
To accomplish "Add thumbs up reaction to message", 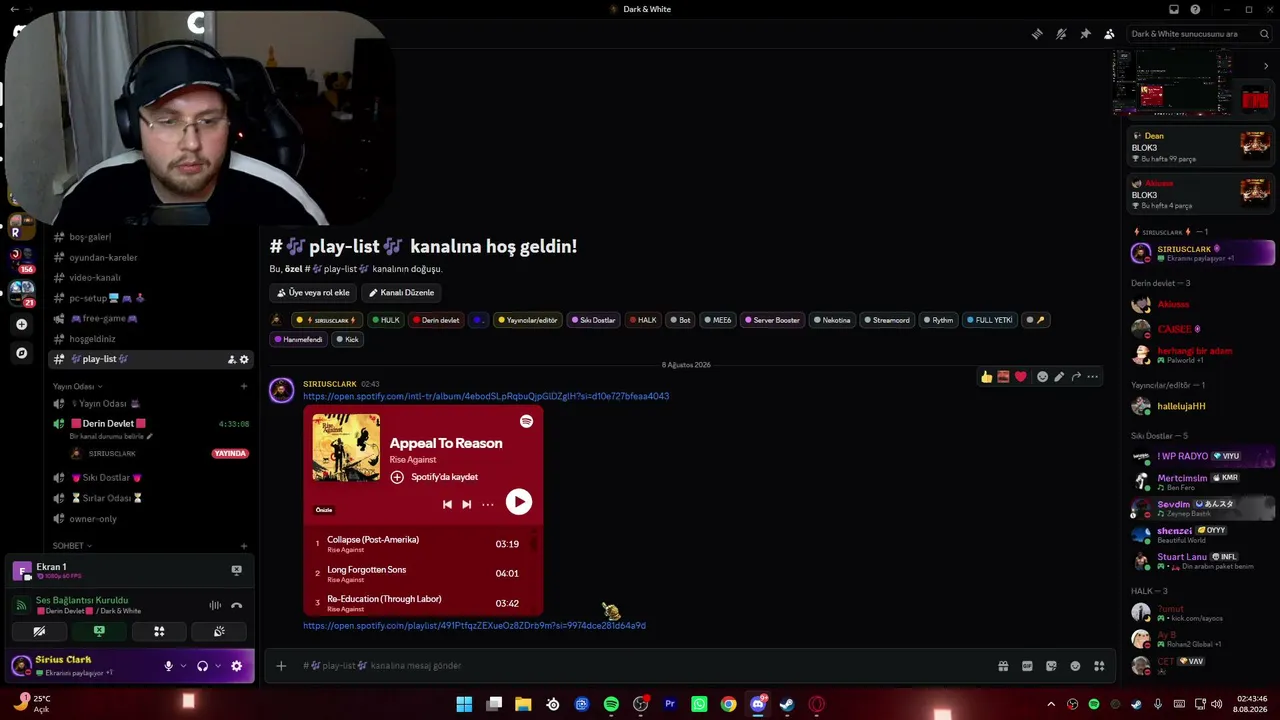I will [987, 377].
